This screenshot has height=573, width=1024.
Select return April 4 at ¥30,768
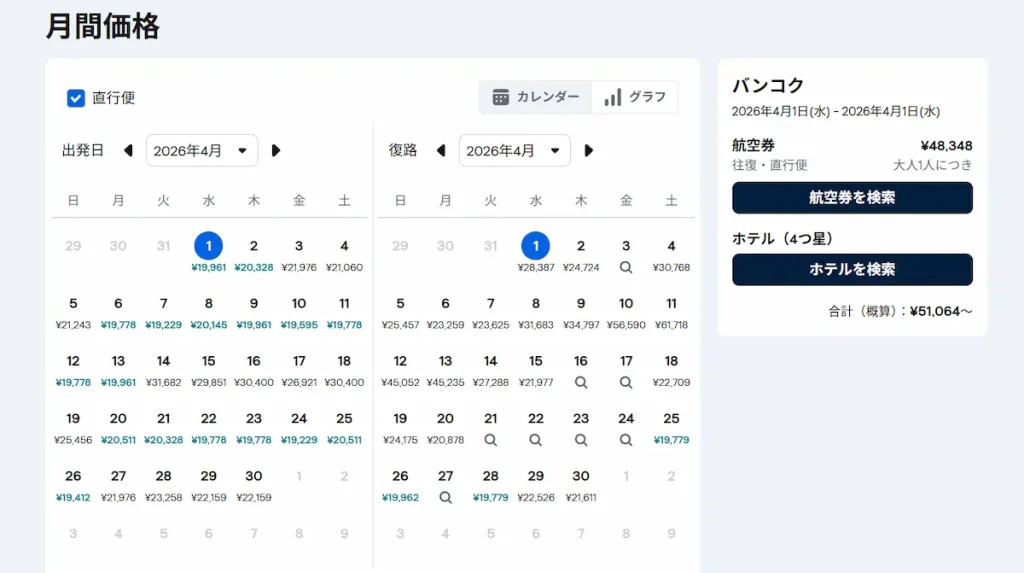click(x=671, y=254)
